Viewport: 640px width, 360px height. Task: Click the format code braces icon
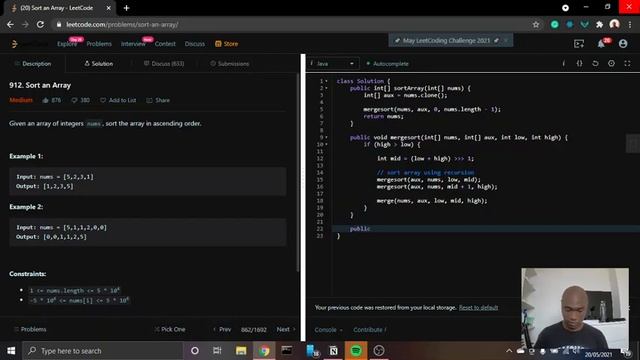coord(579,63)
